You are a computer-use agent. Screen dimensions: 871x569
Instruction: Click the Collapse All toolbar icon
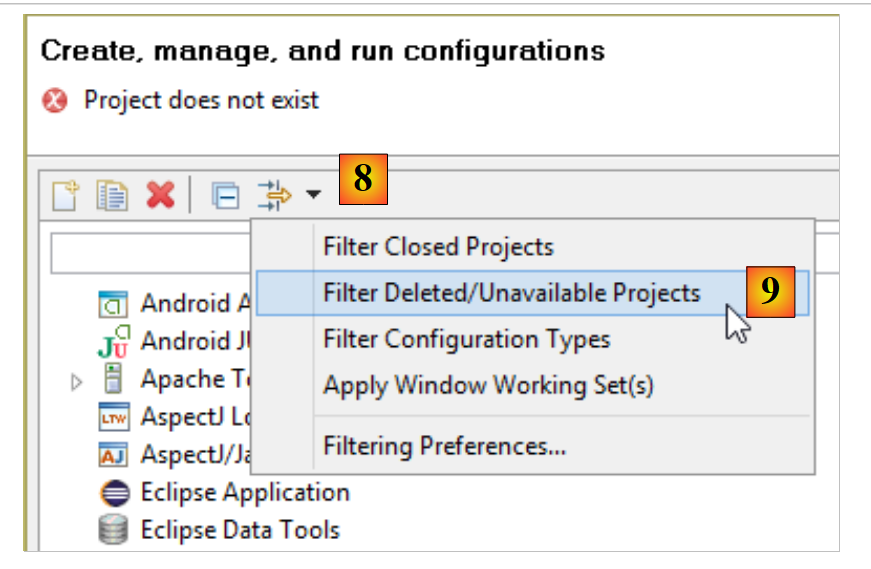(226, 196)
